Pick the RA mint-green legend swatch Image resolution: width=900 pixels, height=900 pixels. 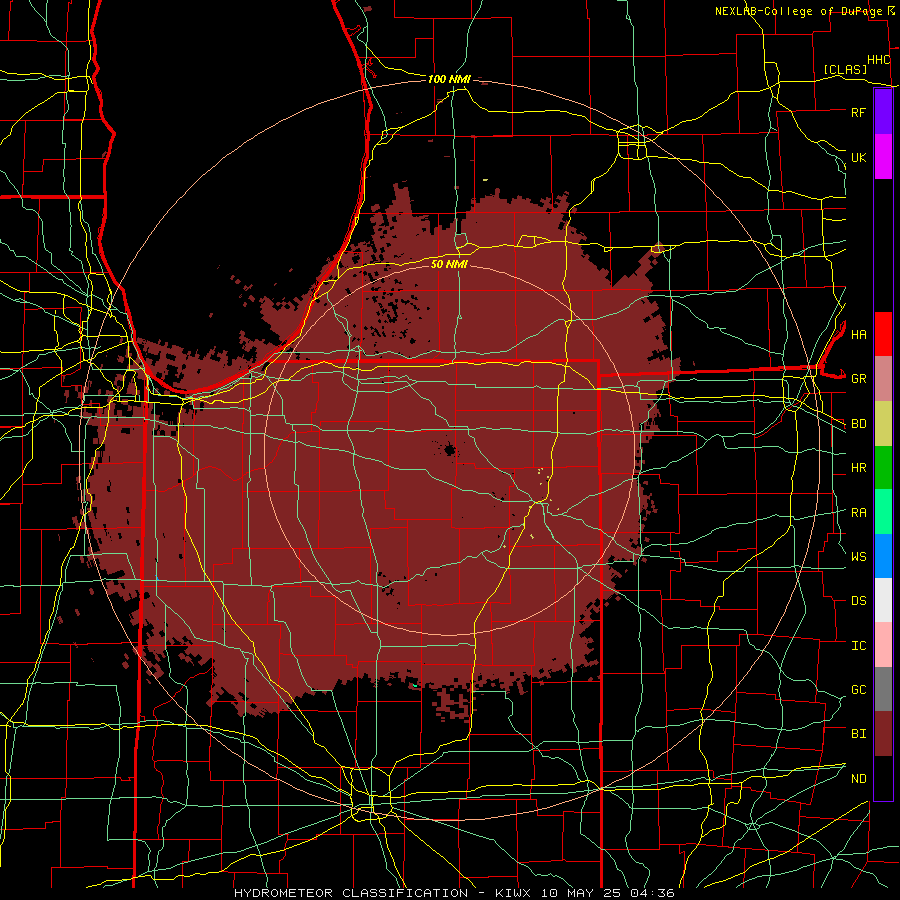[x=883, y=512]
